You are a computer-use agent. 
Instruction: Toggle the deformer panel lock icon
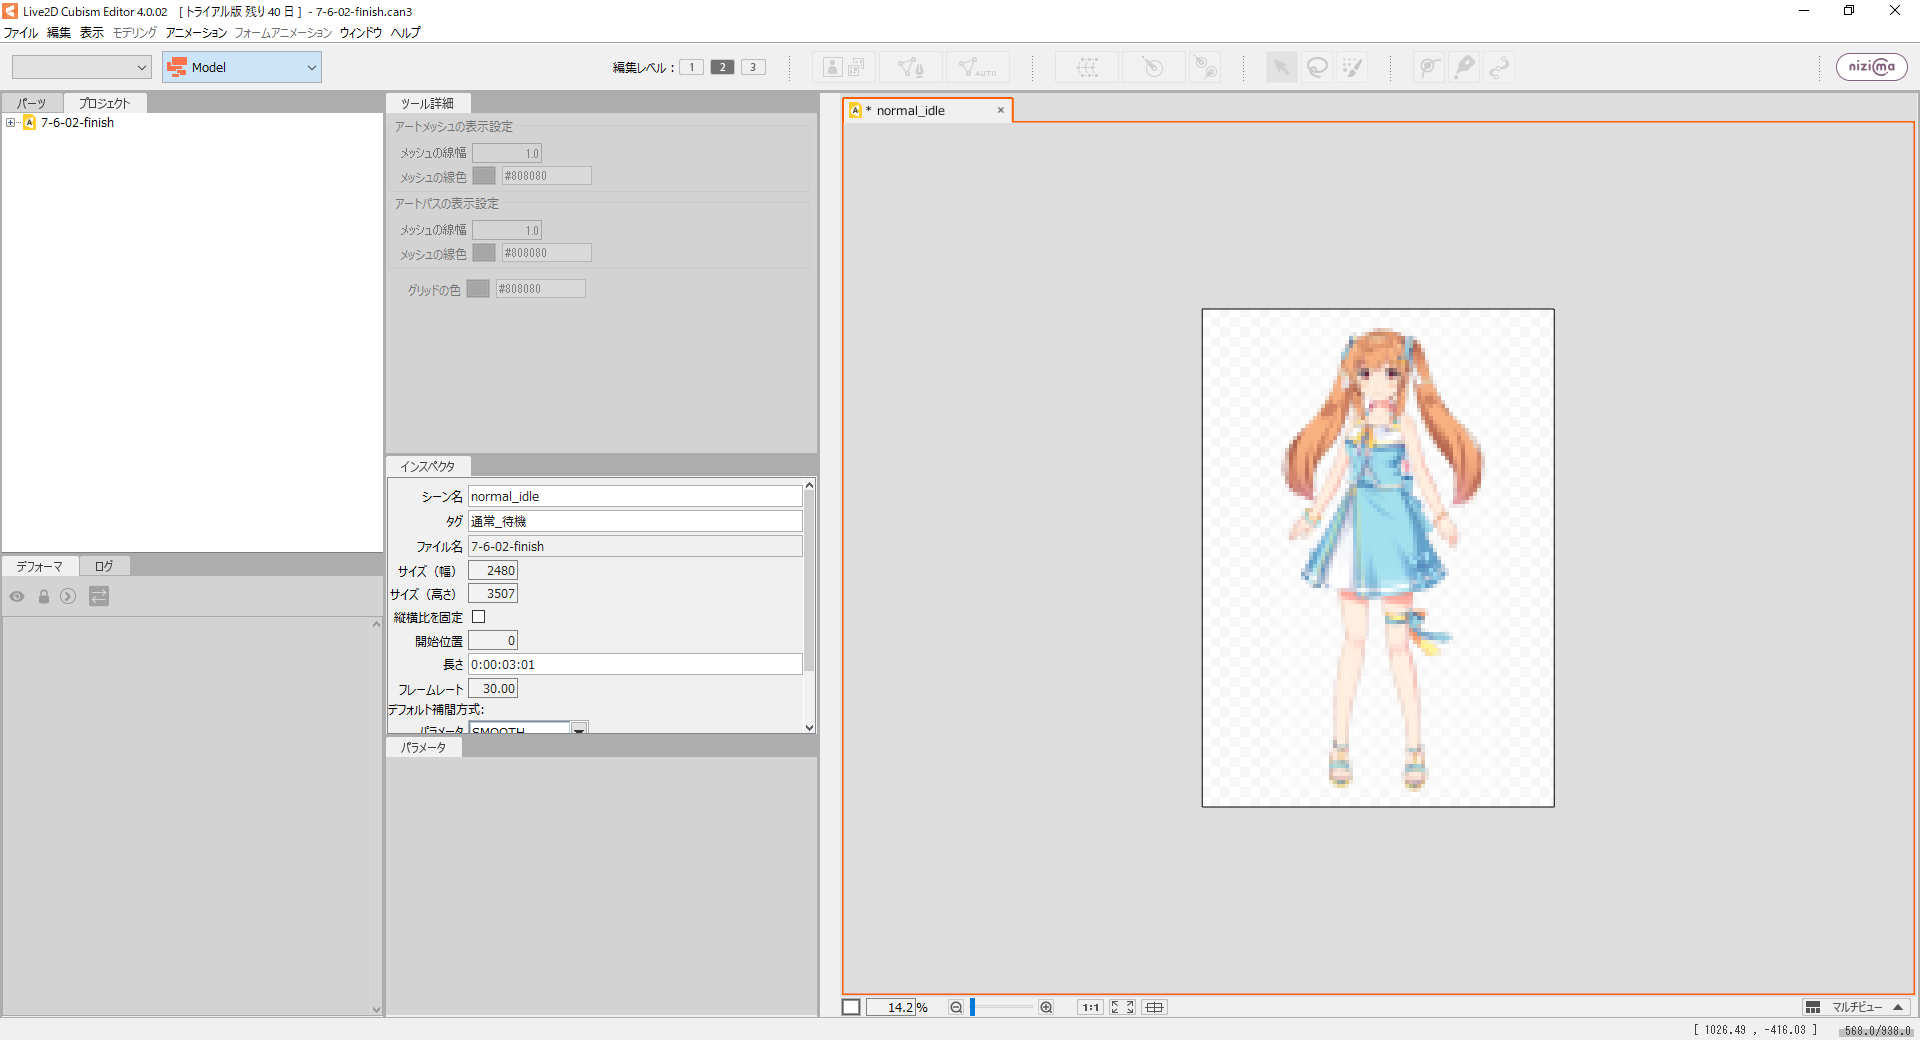(44, 596)
